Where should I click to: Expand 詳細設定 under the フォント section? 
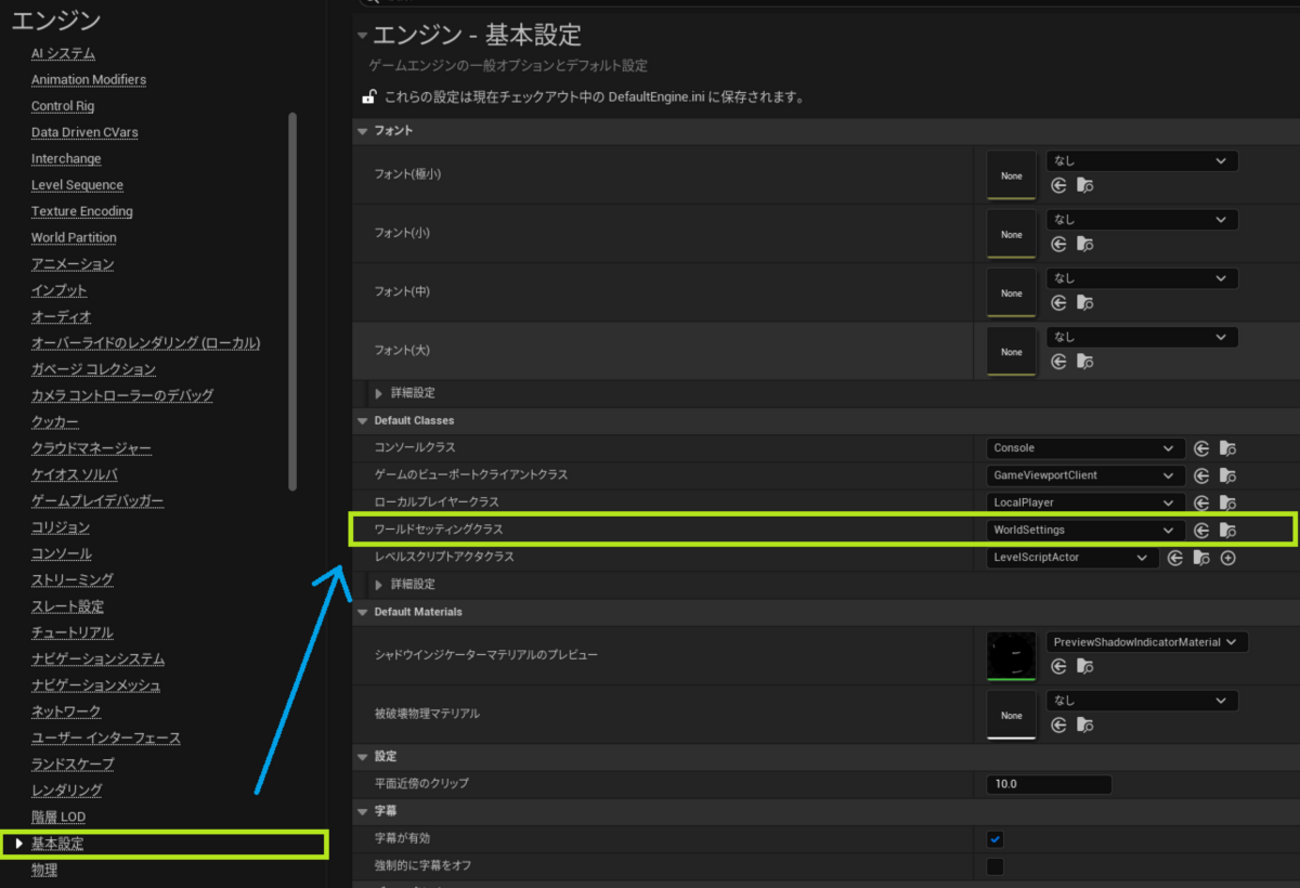point(412,393)
